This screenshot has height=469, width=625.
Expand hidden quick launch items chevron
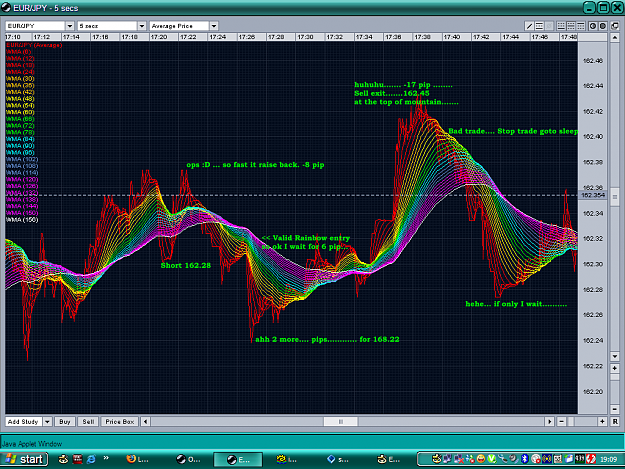[106, 458]
